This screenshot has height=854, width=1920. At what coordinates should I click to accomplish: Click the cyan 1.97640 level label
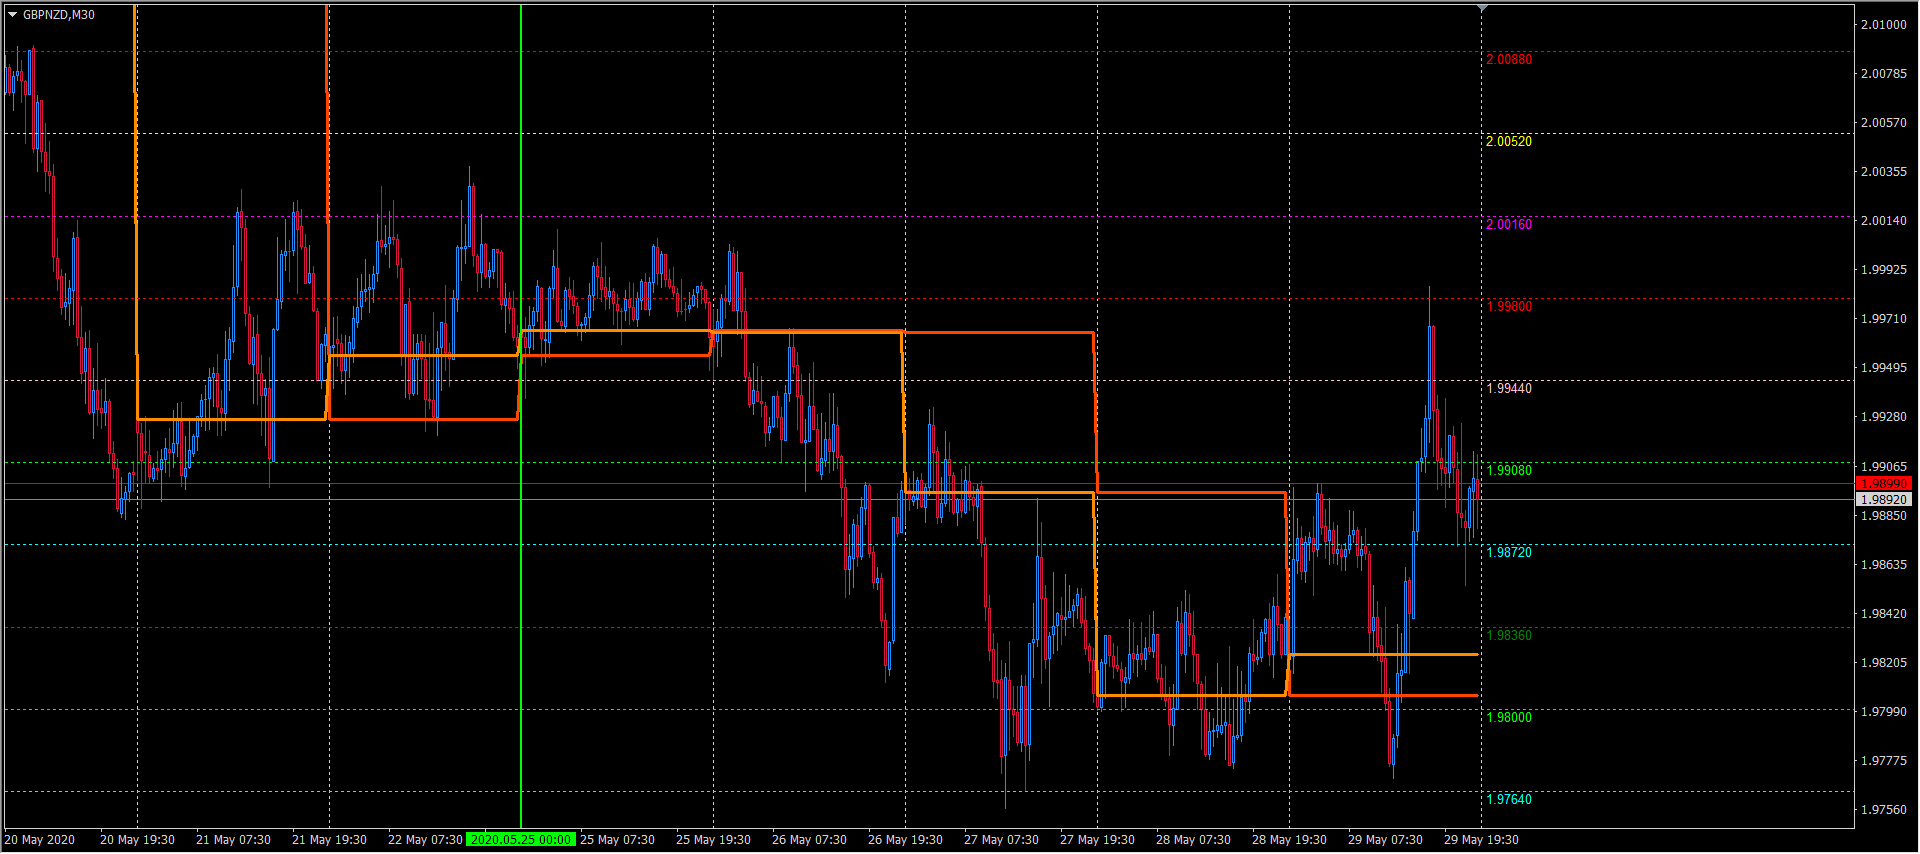point(1508,799)
